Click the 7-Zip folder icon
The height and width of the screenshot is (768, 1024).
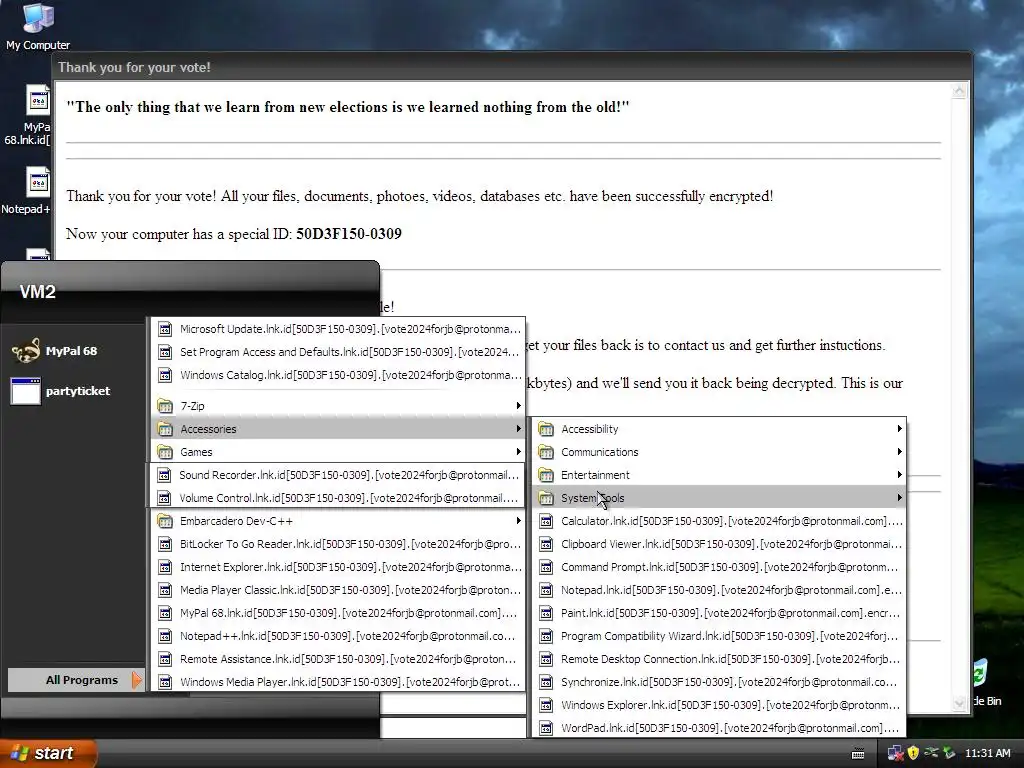tap(165, 406)
